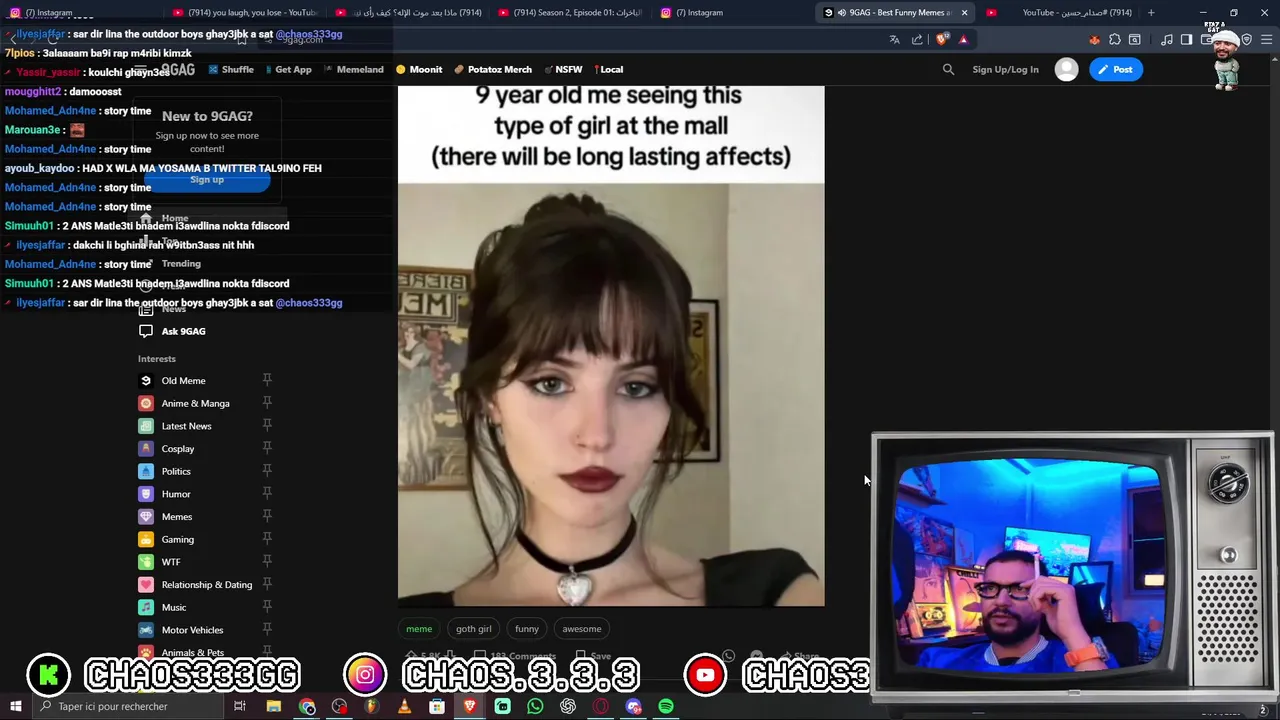The width and height of the screenshot is (1280, 720).
Task: Open the MetaMask fox extension
Action: 1094,39
